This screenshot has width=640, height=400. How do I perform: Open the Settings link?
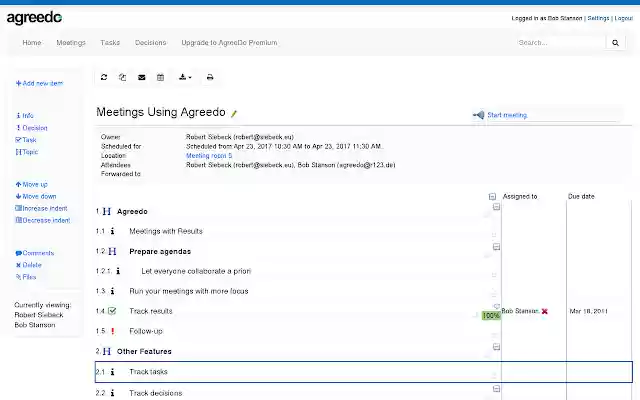[598, 18]
